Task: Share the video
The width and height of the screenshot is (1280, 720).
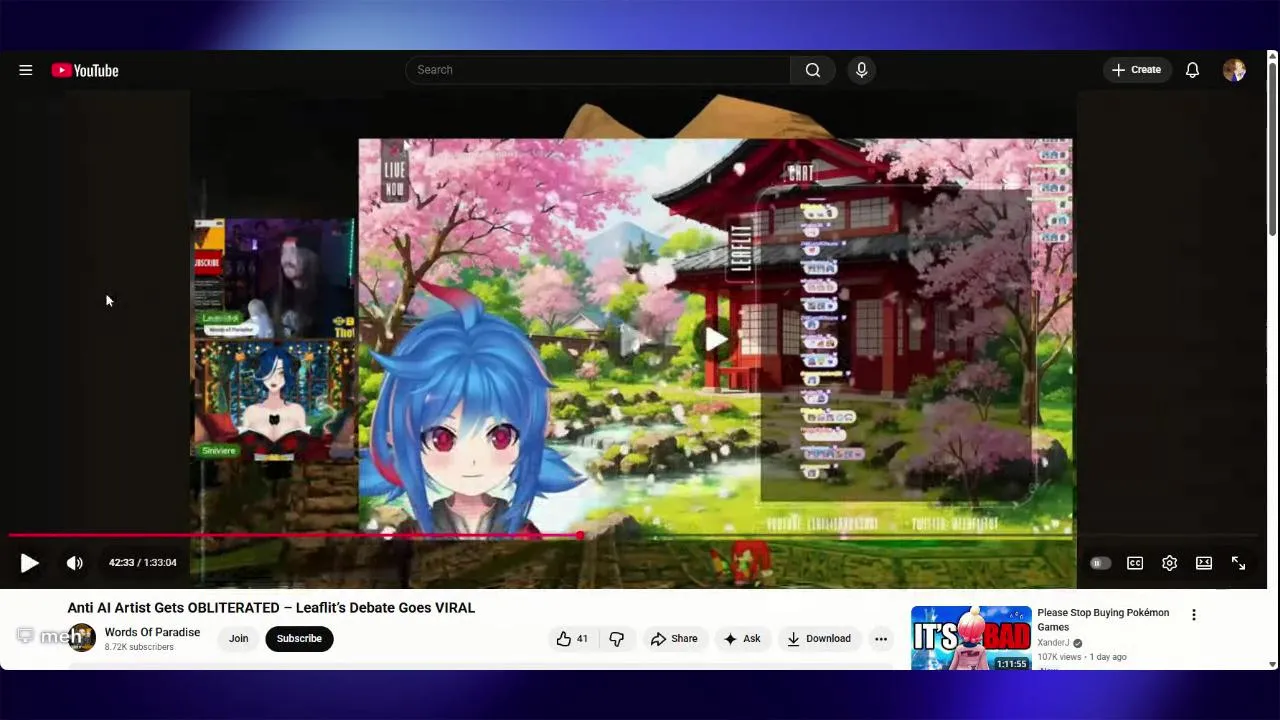Action: pyautogui.click(x=674, y=639)
